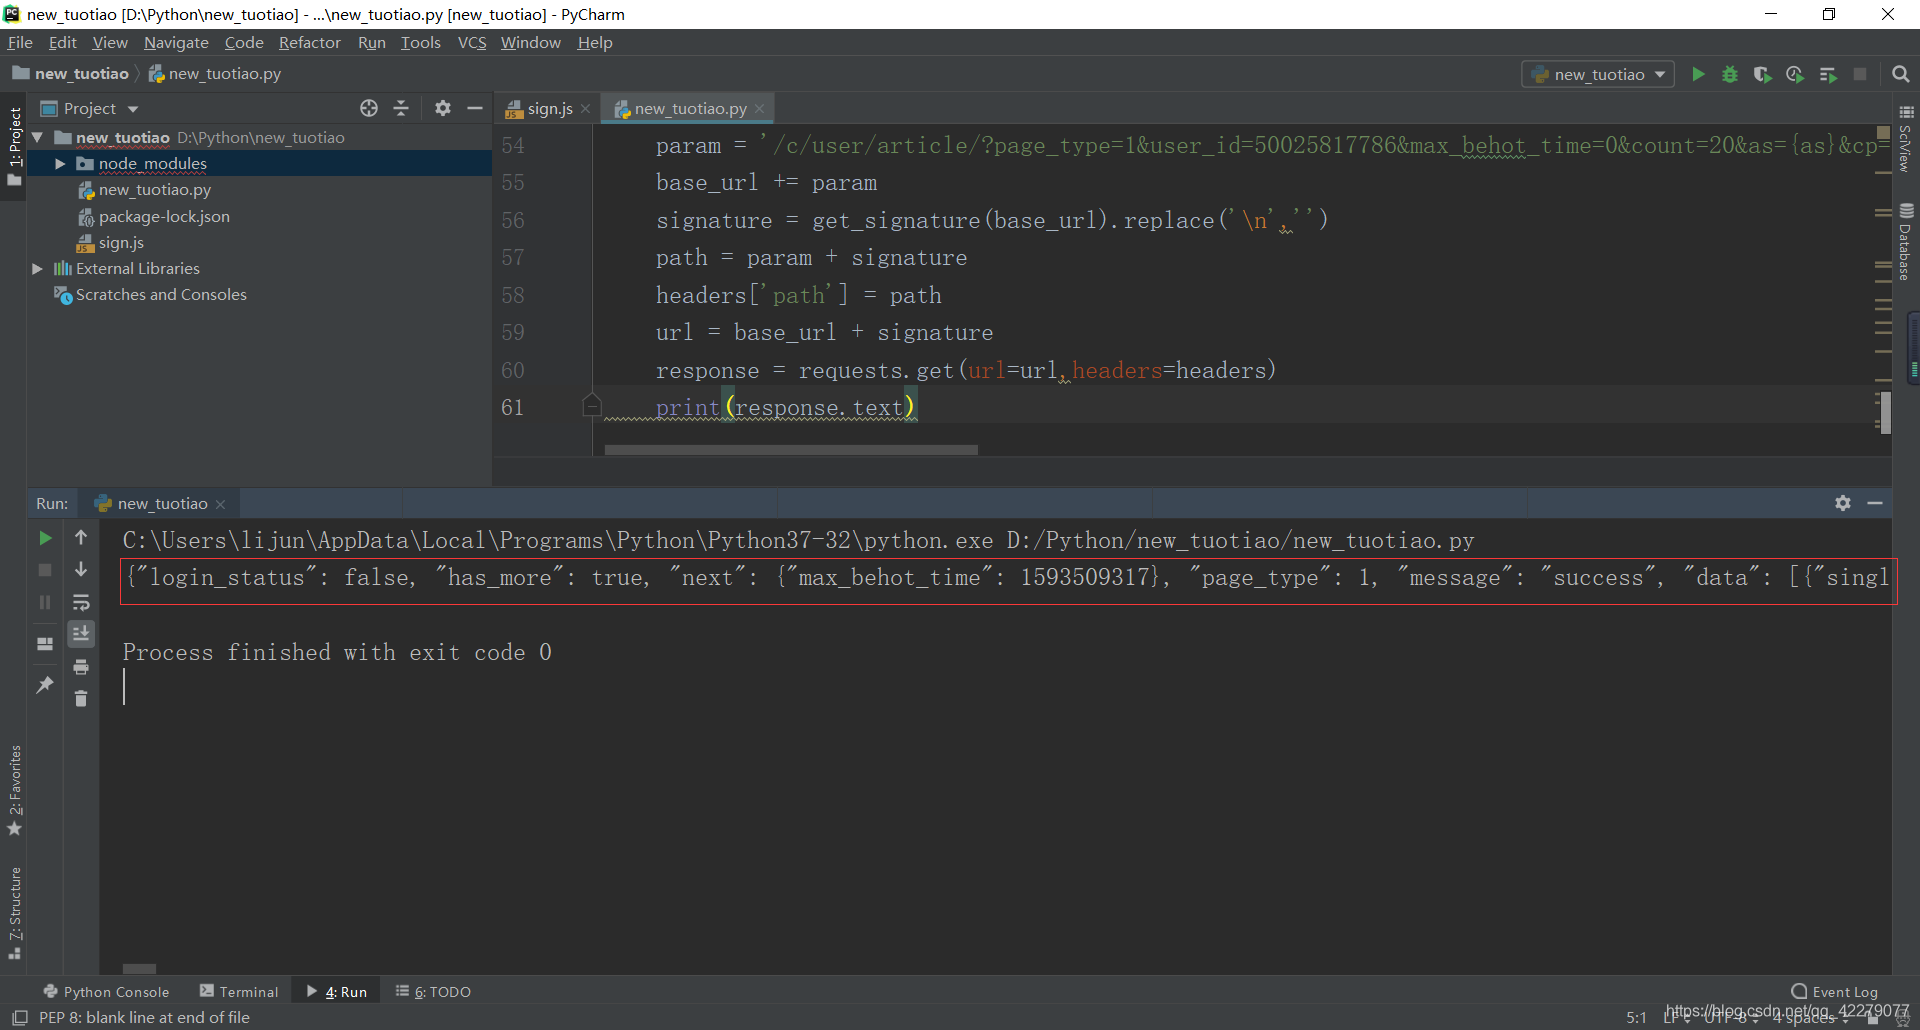Viewport: 1920px width, 1030px height.
Task: Open the run configuration dropdown new_tuotiao
Action: [1598, 74]
